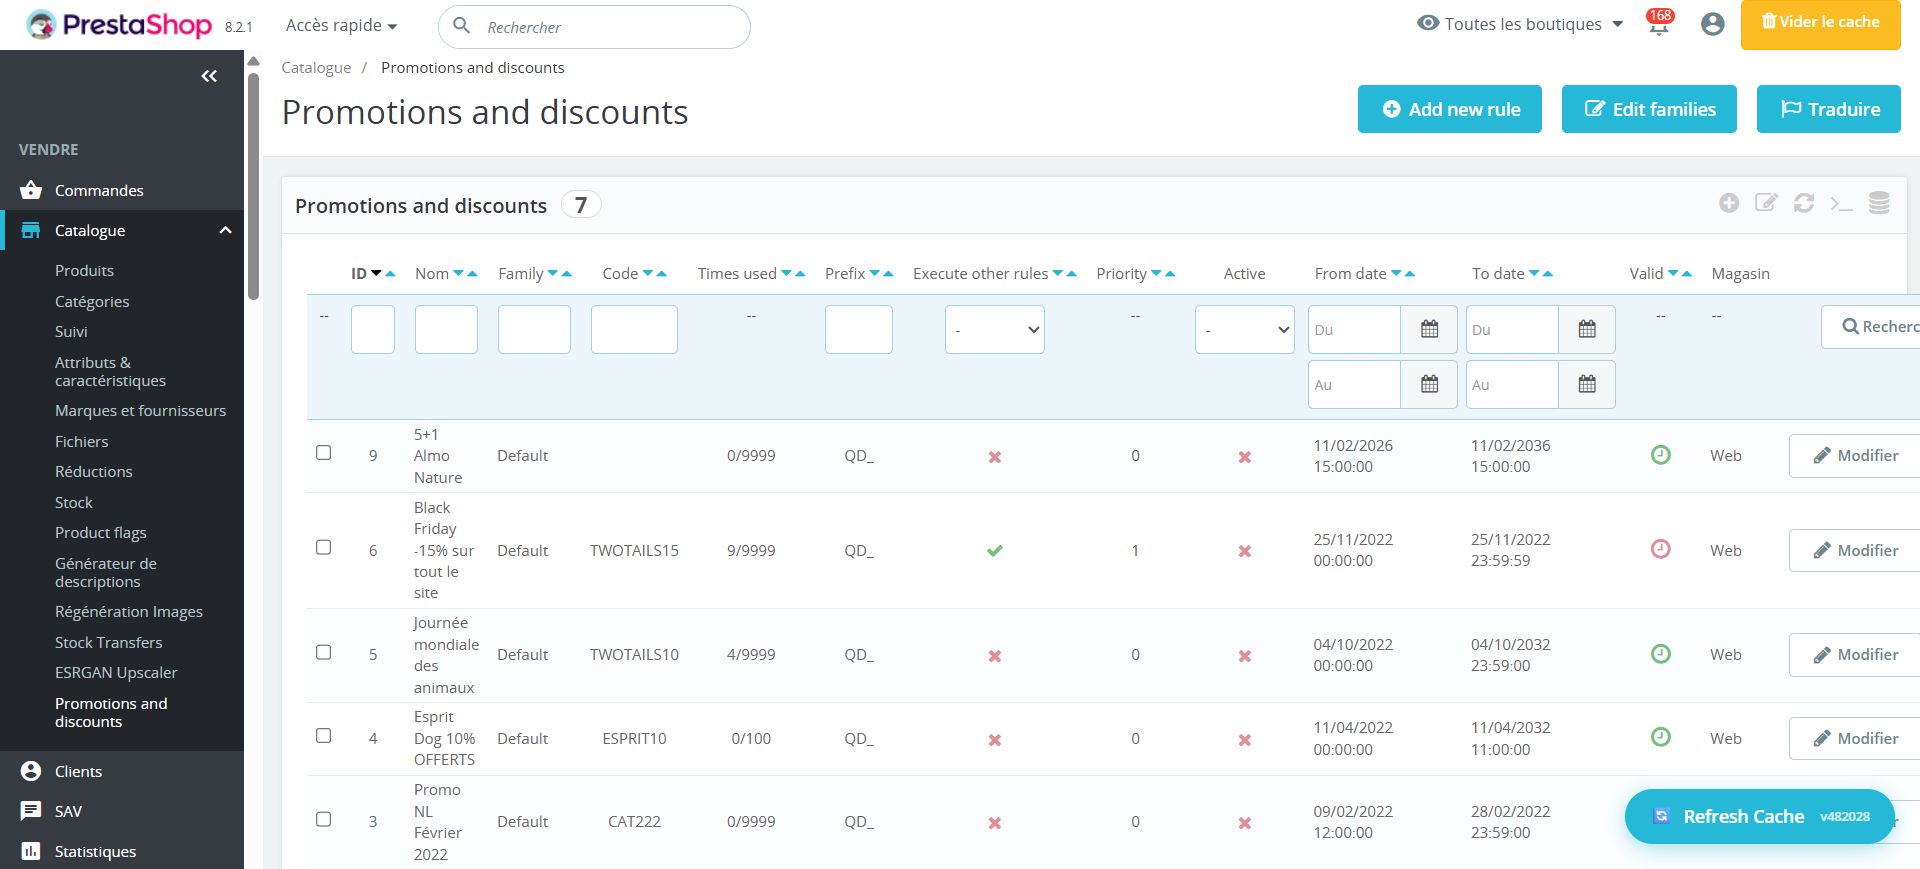Check the box for rule ID 9

point(324,453)
